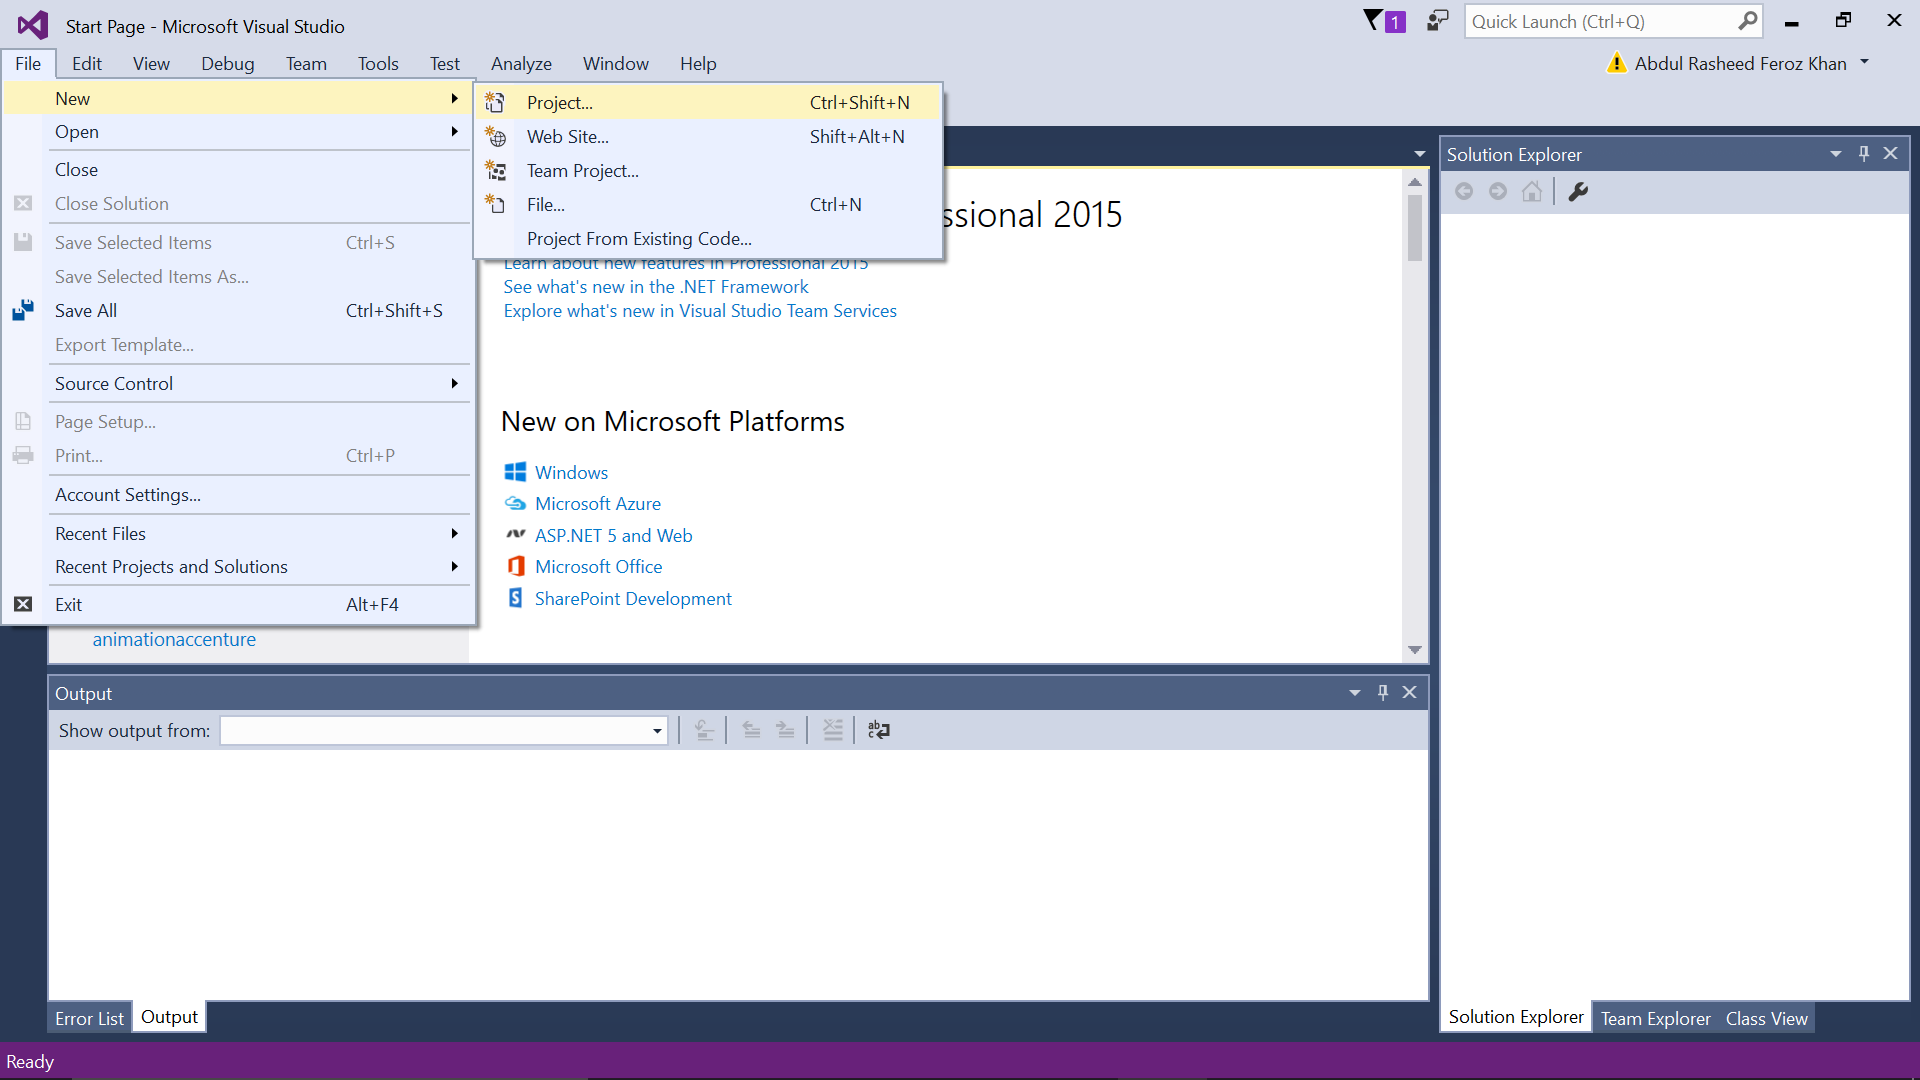Click the Microsoft Azure cloud icon

click(x=515, y=503)
